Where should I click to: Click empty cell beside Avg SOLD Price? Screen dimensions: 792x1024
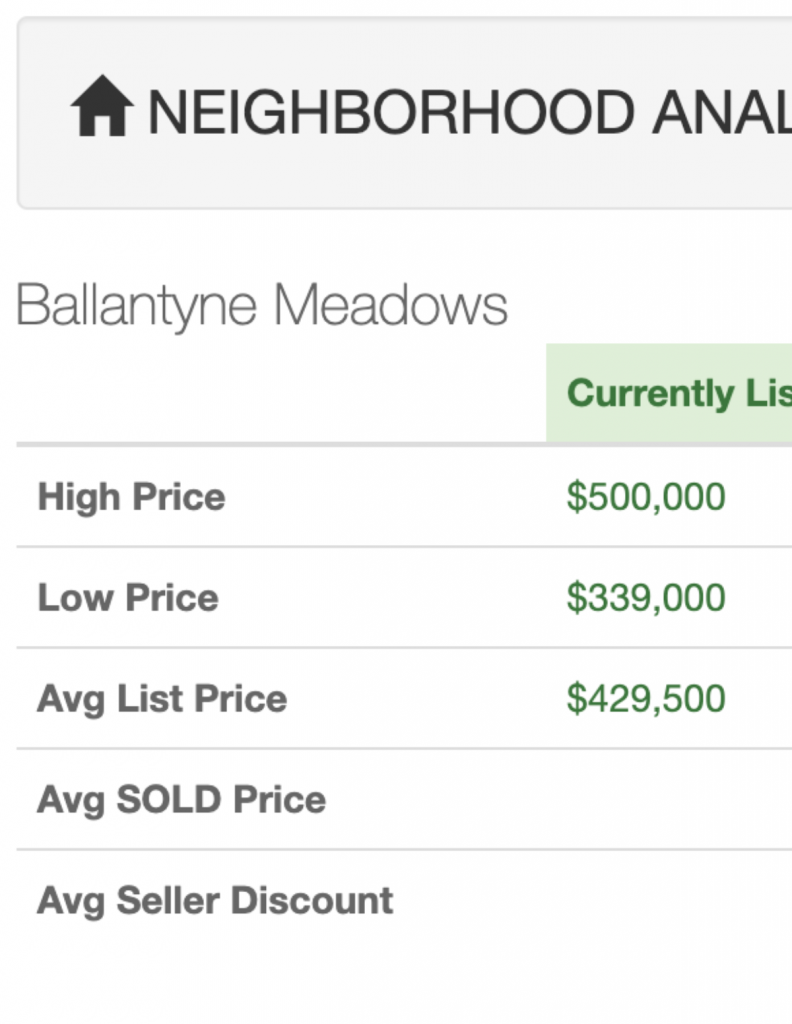[669, 799]
